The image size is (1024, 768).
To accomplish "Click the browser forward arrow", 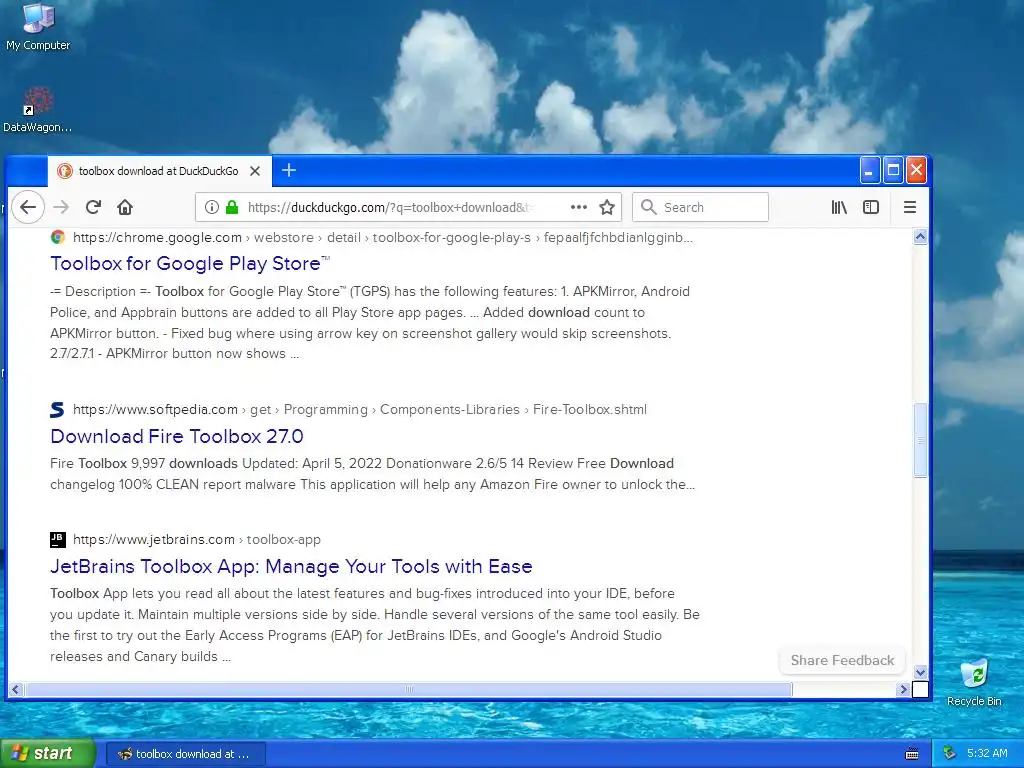I will tap(61, 207).
